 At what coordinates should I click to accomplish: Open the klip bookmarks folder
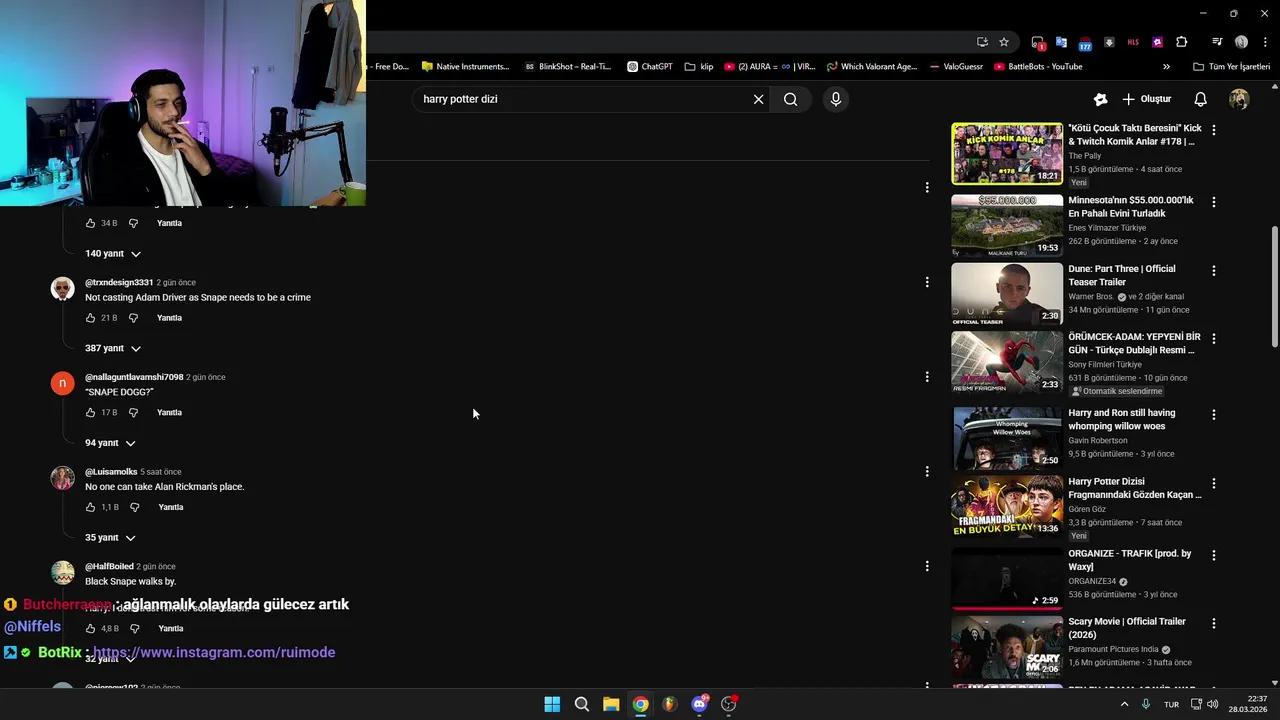[699, 67]
